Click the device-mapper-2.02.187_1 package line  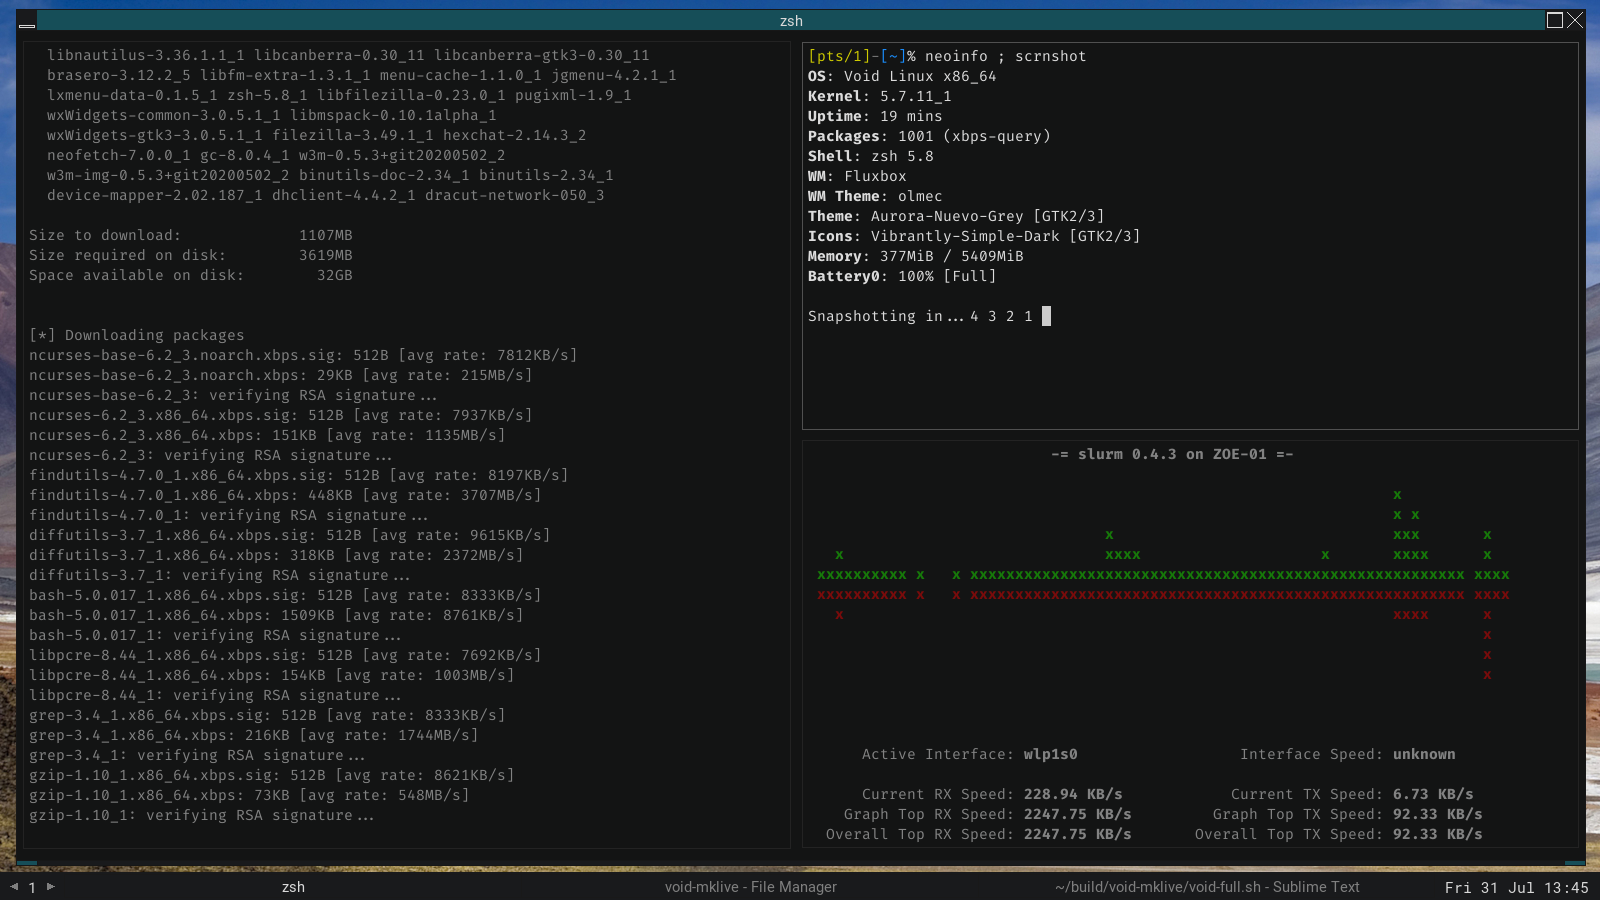(x=326, y=195)
